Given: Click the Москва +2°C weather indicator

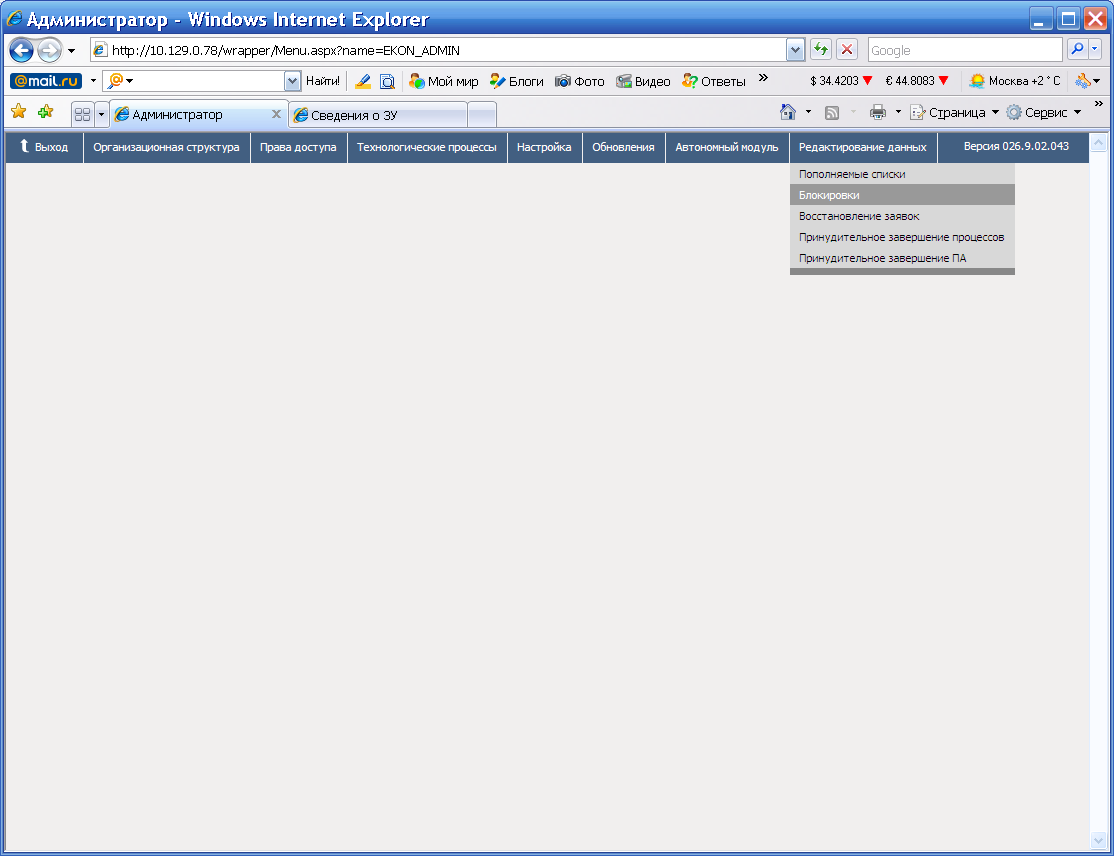Looking at the screenshot, I should point(1015,81).
